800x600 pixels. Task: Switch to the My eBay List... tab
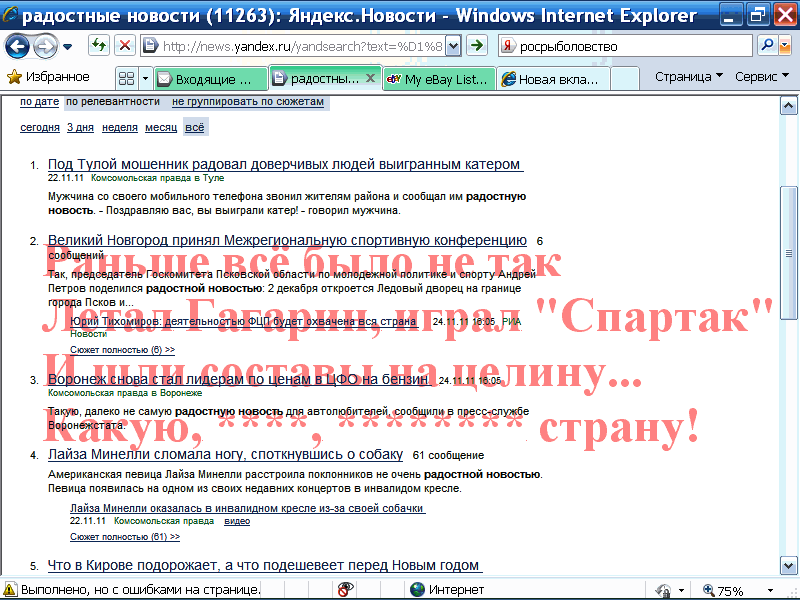click(x=439, y=79)
